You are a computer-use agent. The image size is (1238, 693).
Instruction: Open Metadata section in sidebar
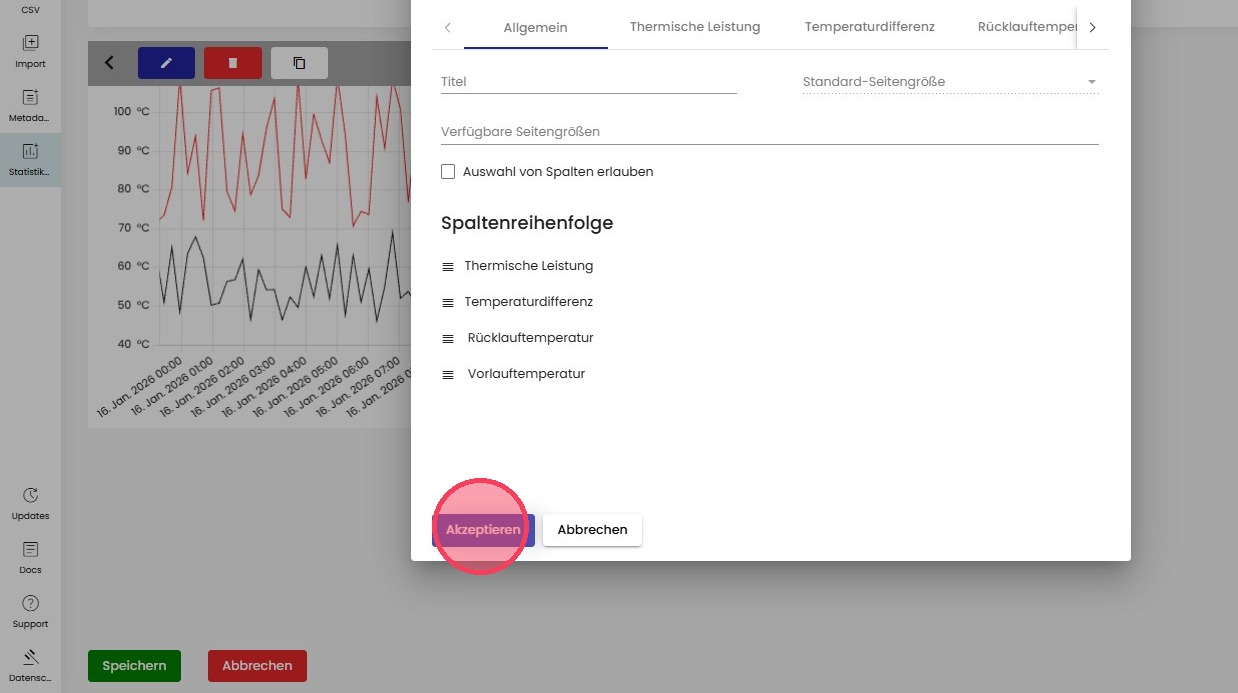[x=30, y=105]
